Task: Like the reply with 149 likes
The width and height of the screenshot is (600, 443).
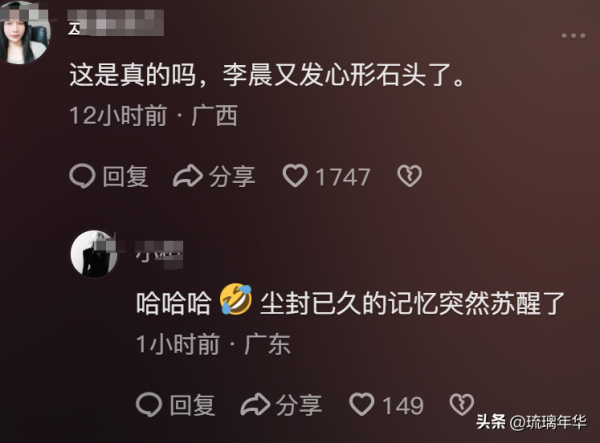Action: 362,404
